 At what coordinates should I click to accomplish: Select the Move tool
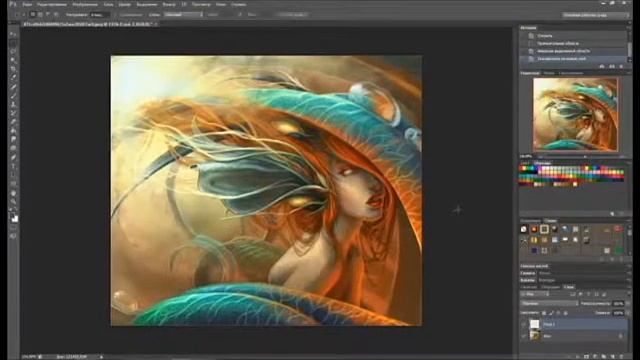(x=13, y=34)
